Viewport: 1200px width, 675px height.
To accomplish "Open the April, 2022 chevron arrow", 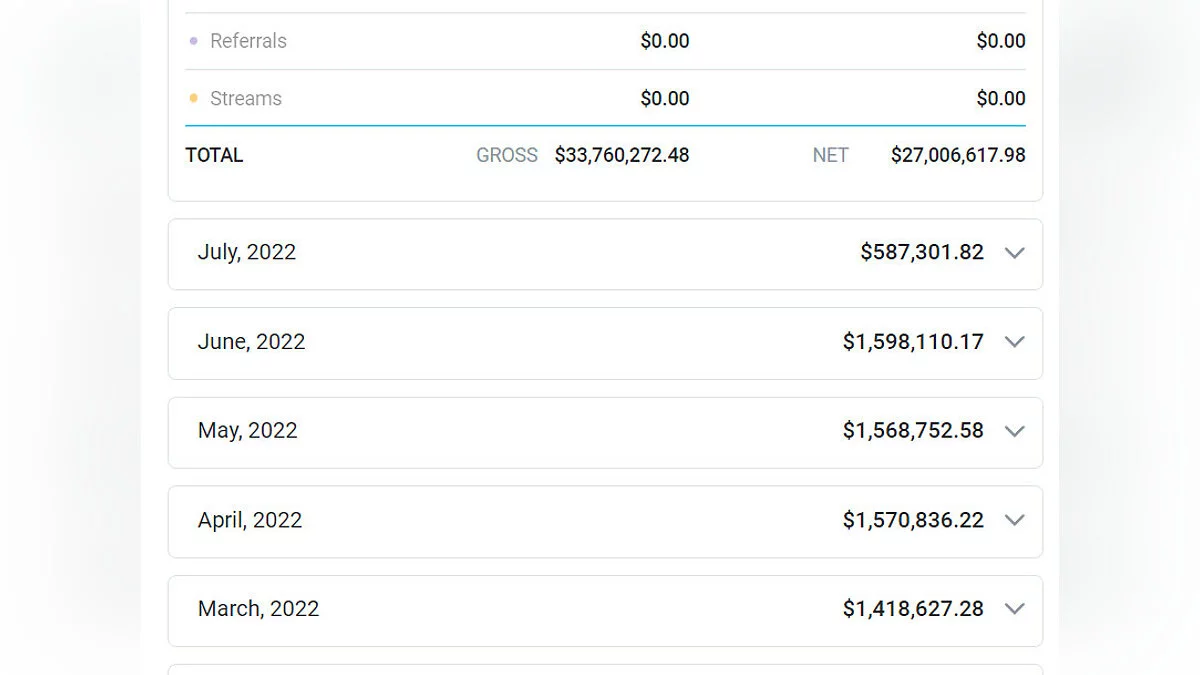I will point(1014,520).
